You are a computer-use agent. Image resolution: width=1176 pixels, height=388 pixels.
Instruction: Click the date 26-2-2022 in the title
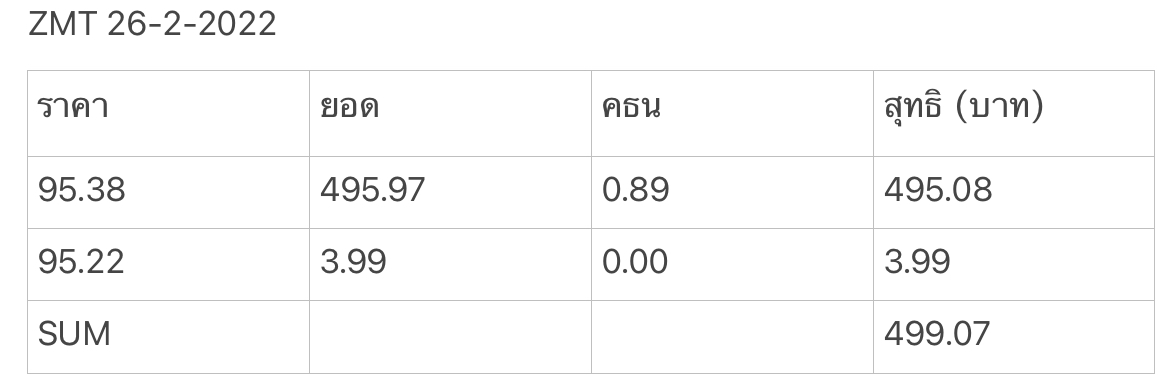(192, 24)
